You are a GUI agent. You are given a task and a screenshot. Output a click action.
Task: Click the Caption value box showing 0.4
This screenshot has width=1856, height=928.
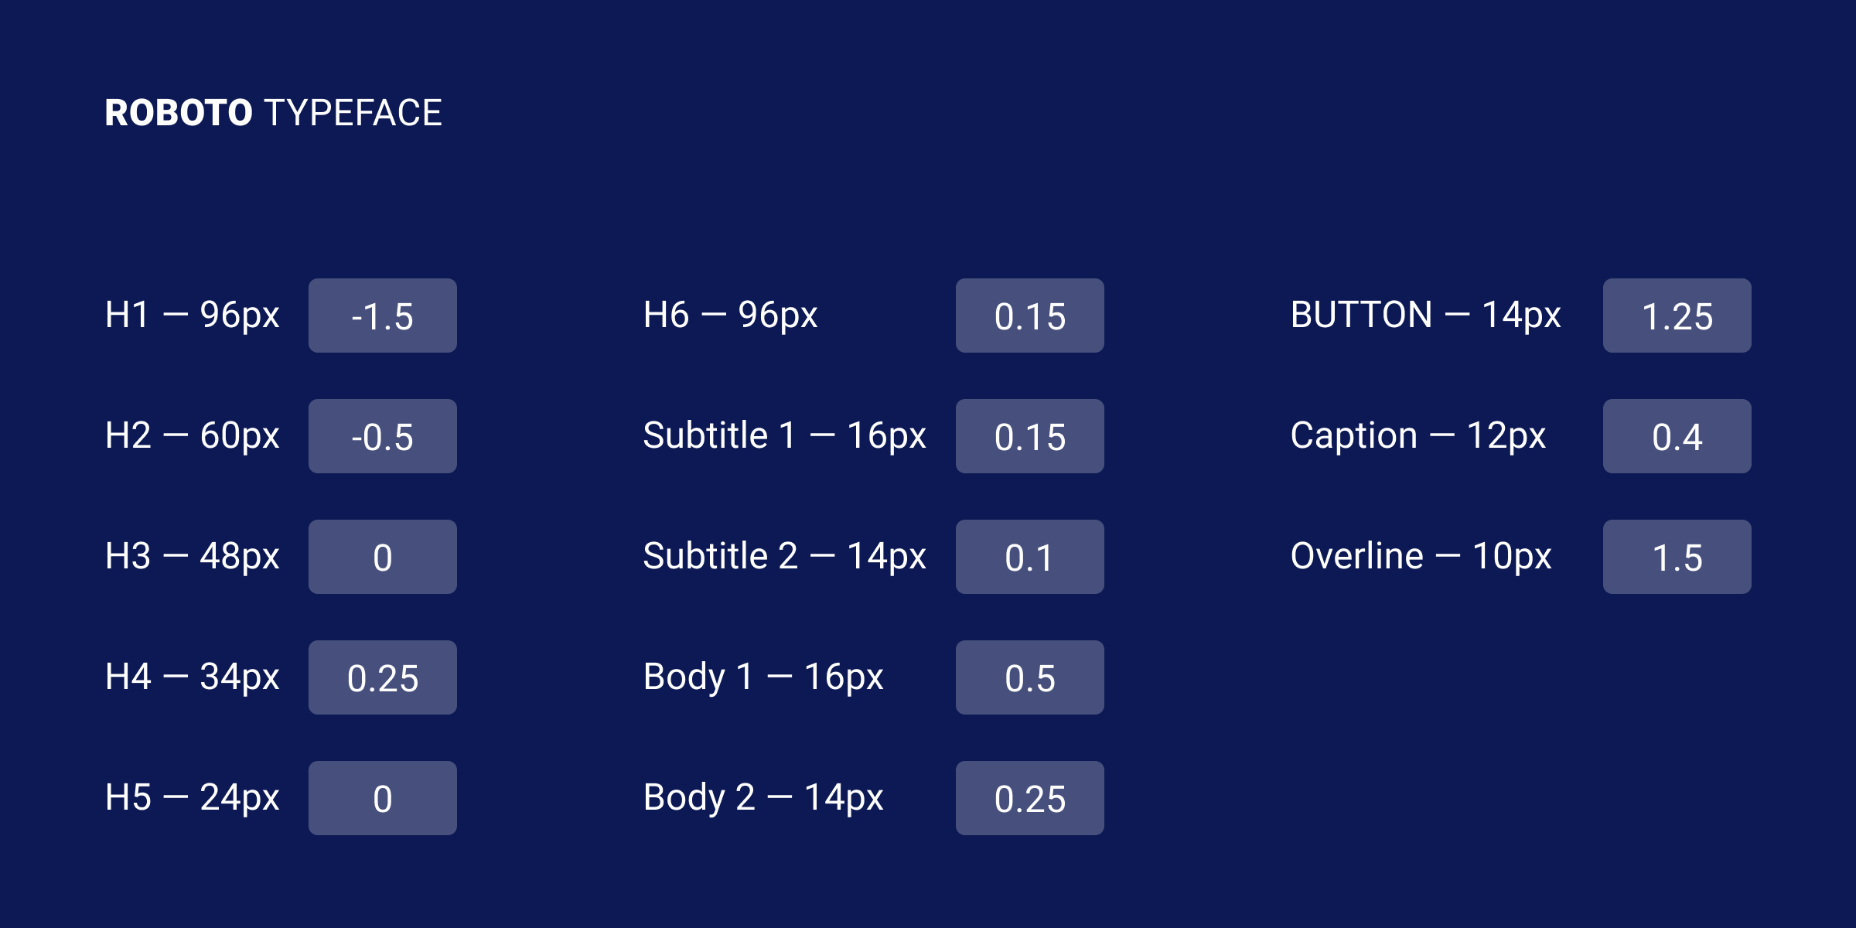[x=1676, y=436]
